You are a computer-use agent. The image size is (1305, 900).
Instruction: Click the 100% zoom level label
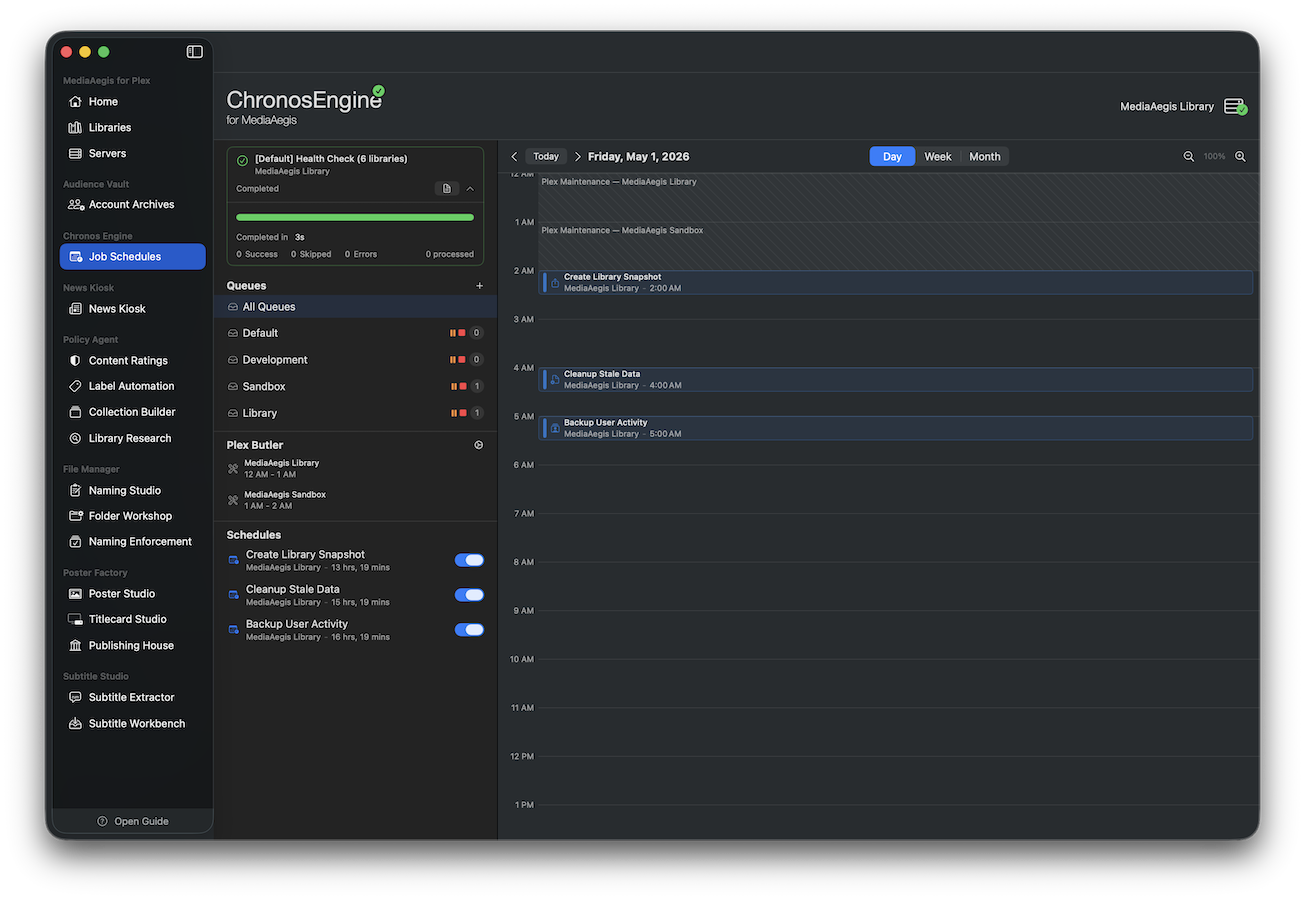(1214, 157)
